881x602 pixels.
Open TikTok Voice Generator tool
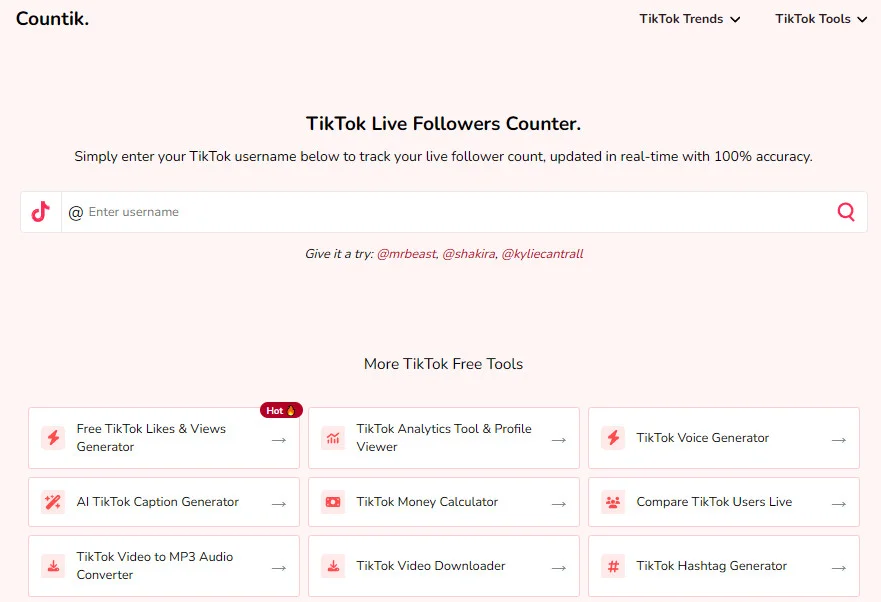pyautogui.click(x=724, y=438)
